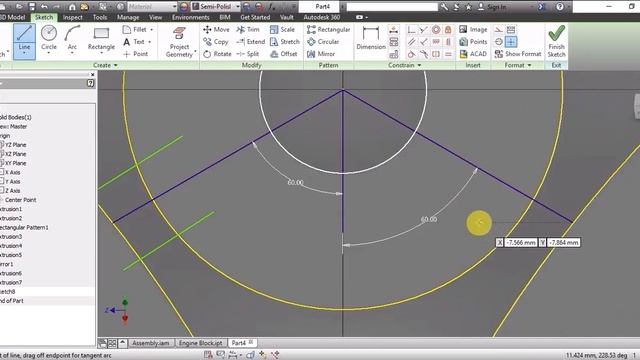The height and width of the screenshot is (360, 640).
Task: Click the Point tool
Action: tap(136, 54)
